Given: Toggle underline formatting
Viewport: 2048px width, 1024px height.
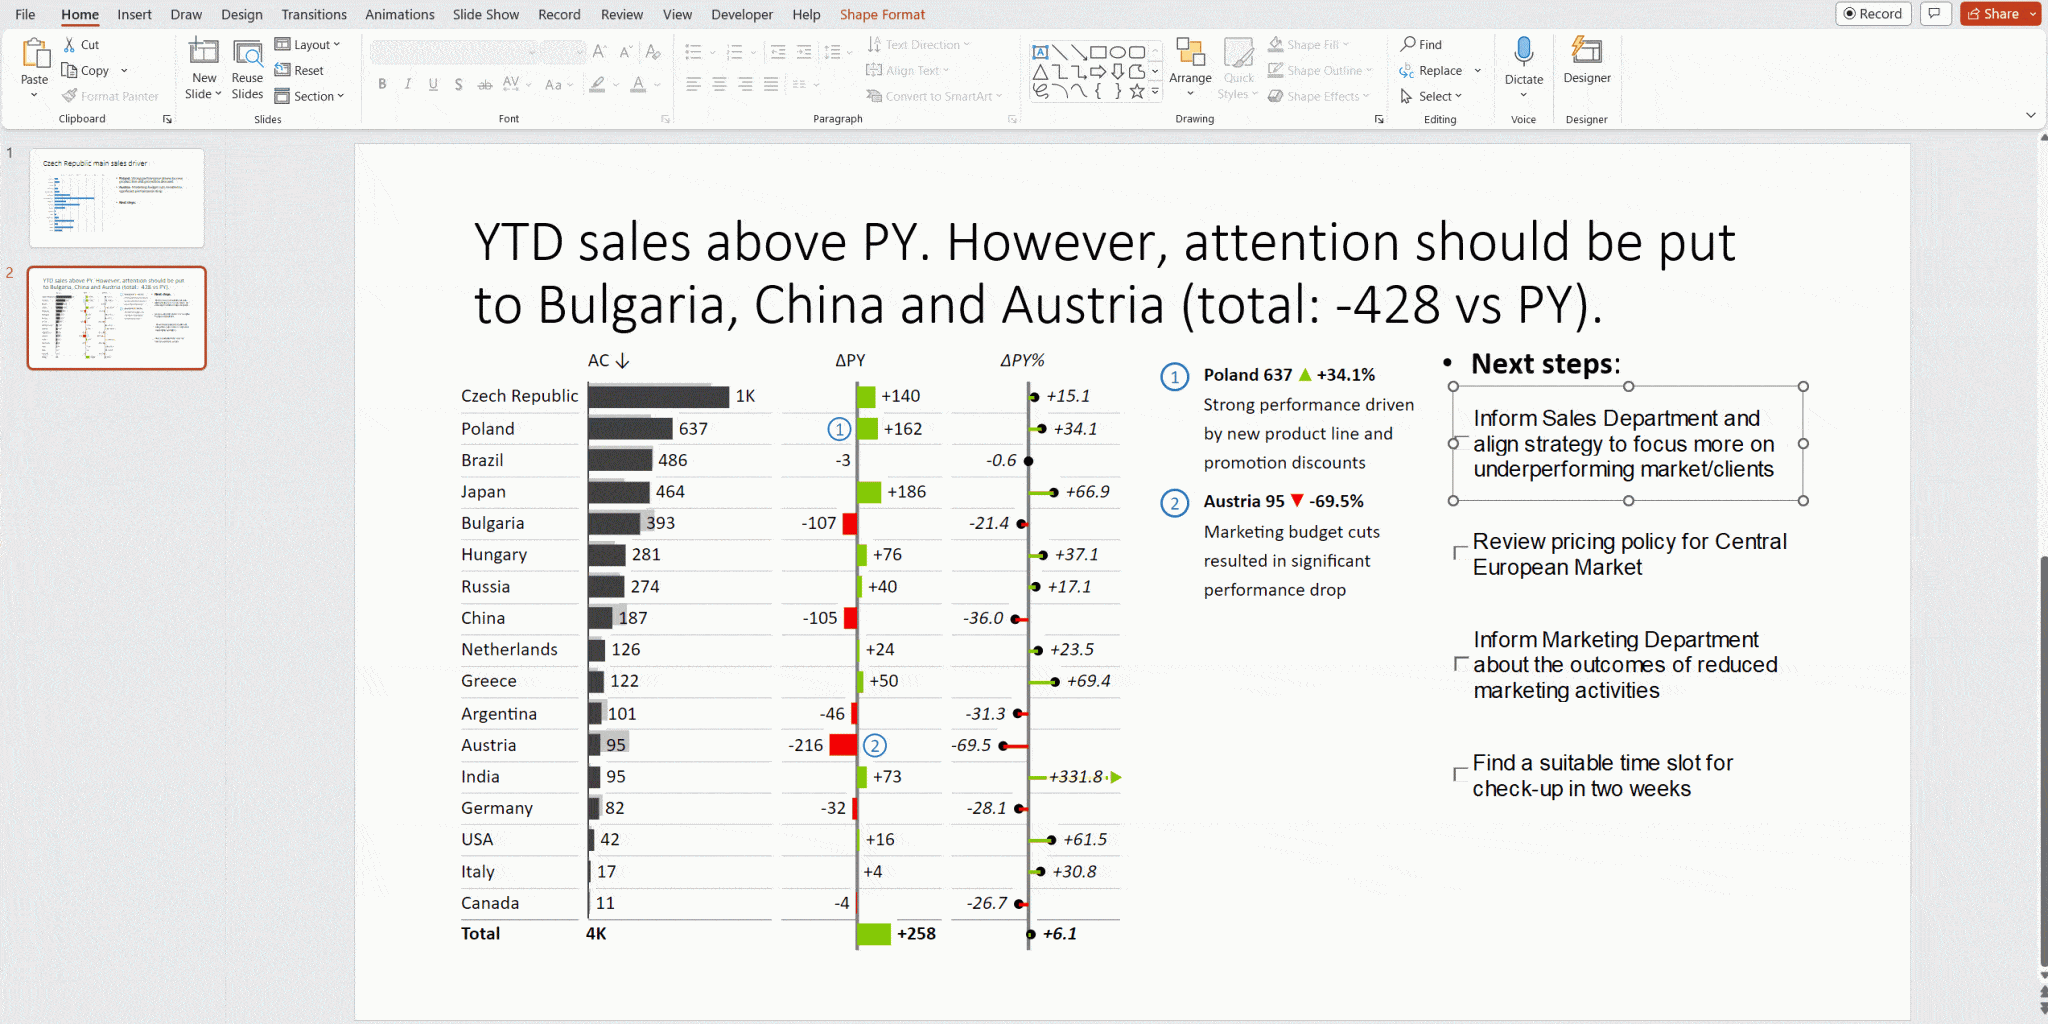Looking at the screenshot, I should pos(433,85).
